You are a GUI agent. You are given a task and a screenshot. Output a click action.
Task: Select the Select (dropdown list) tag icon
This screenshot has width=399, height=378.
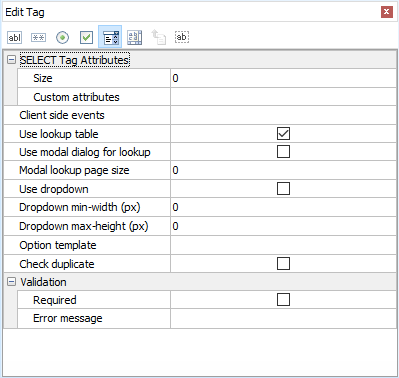(x=110, y=37)
